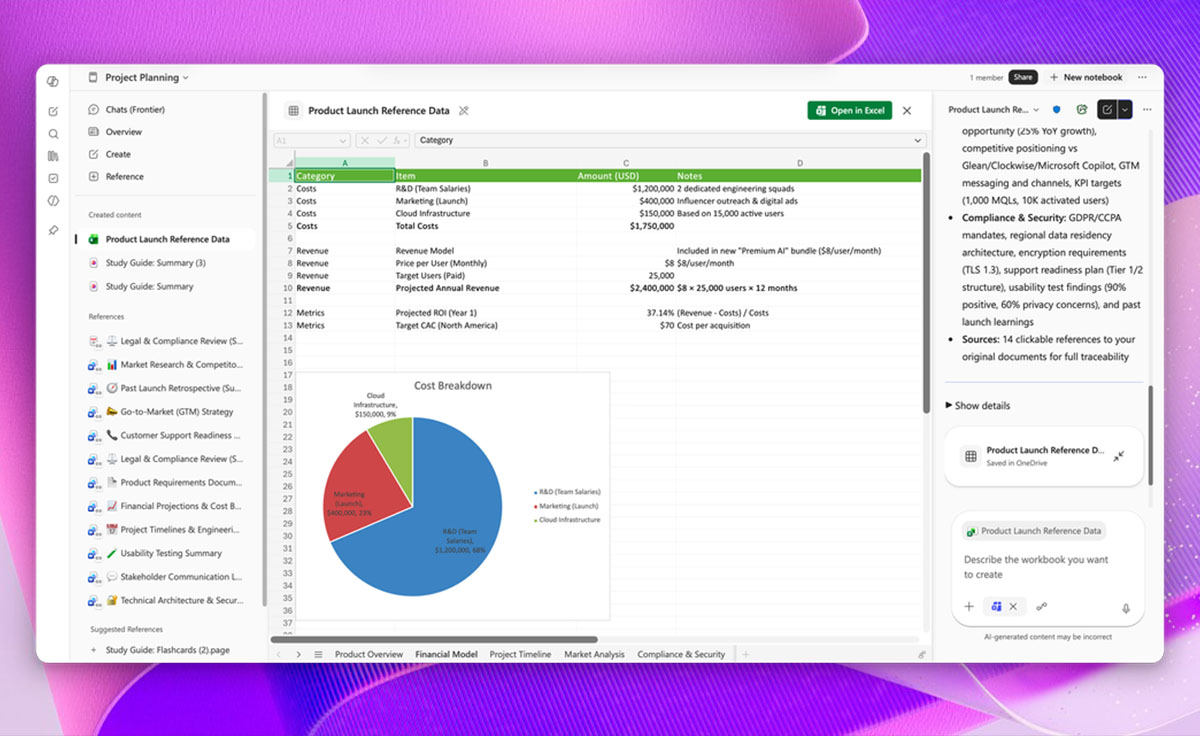Click Total Costs cell in row 5
The height and width of the screenshot is (736, 1200).
[485, 226]
